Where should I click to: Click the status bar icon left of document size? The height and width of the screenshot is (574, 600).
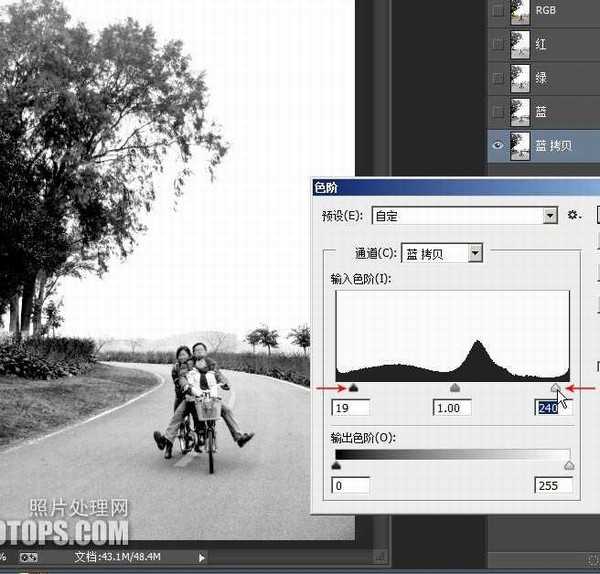[31, 557]
